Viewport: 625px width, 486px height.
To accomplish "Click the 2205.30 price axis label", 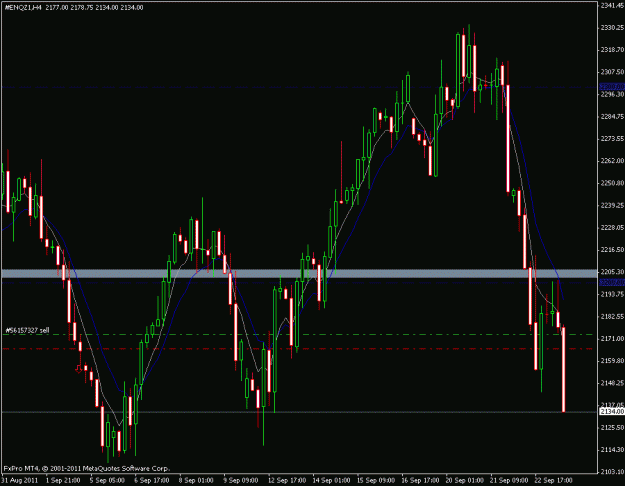I will 612,272.
